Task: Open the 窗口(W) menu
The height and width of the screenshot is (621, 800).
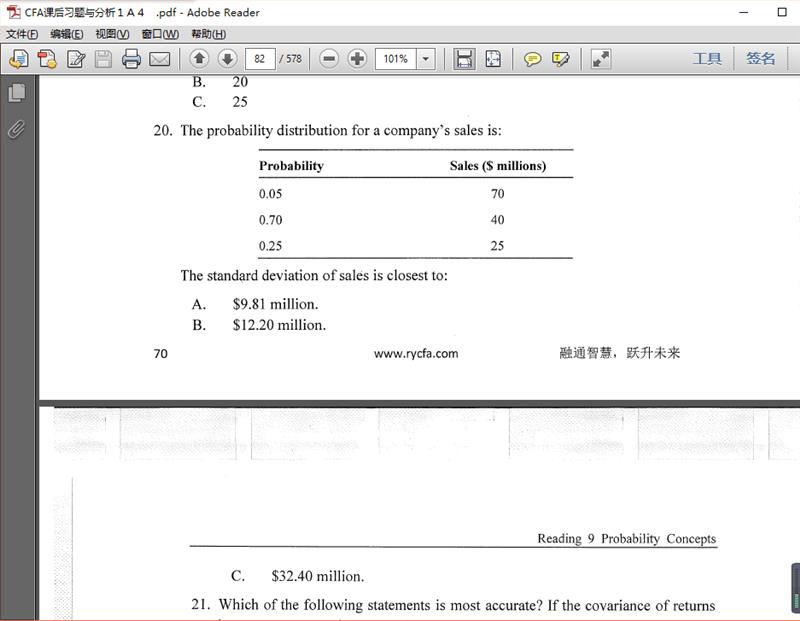Action: click(160, 34)
